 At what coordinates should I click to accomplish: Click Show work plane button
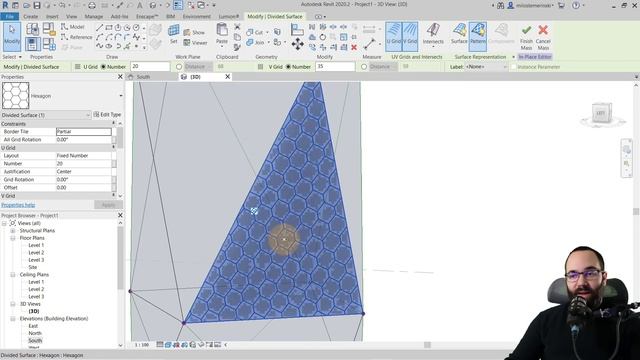(194, 32)
